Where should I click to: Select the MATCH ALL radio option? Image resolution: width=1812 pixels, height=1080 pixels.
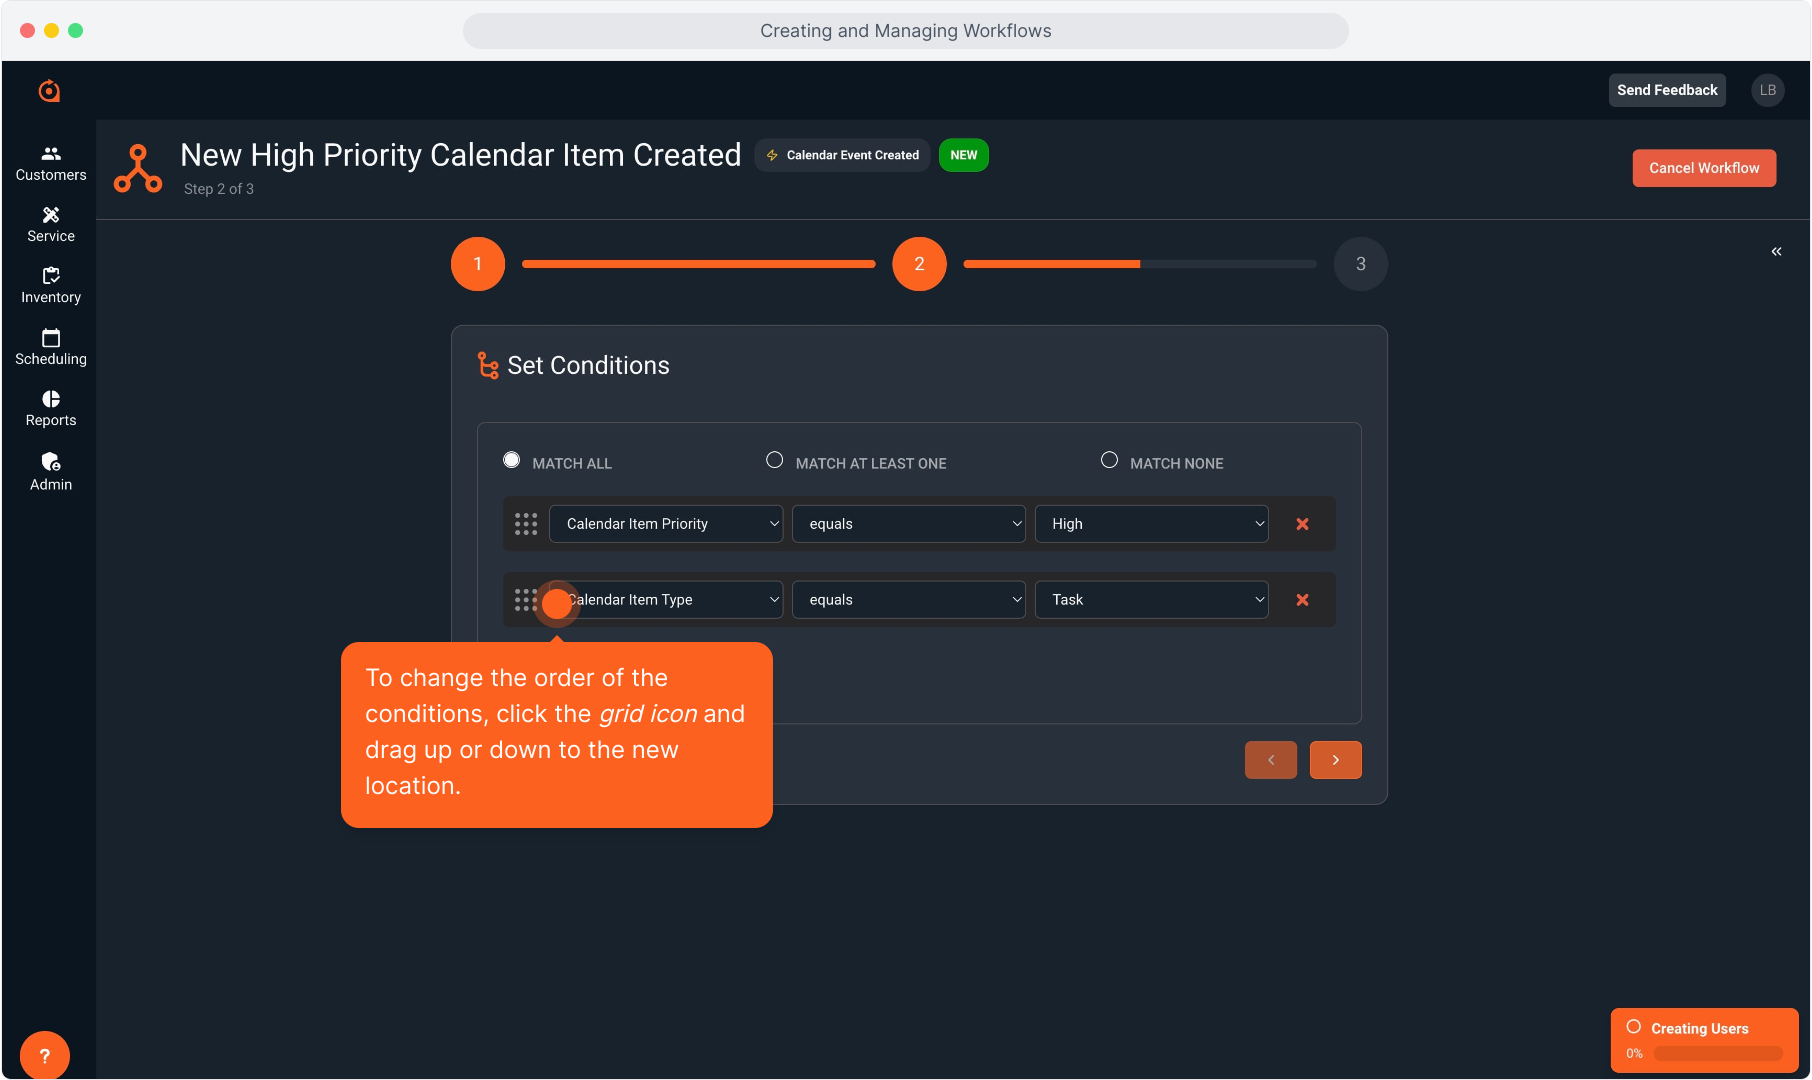[x=512, y=460]
